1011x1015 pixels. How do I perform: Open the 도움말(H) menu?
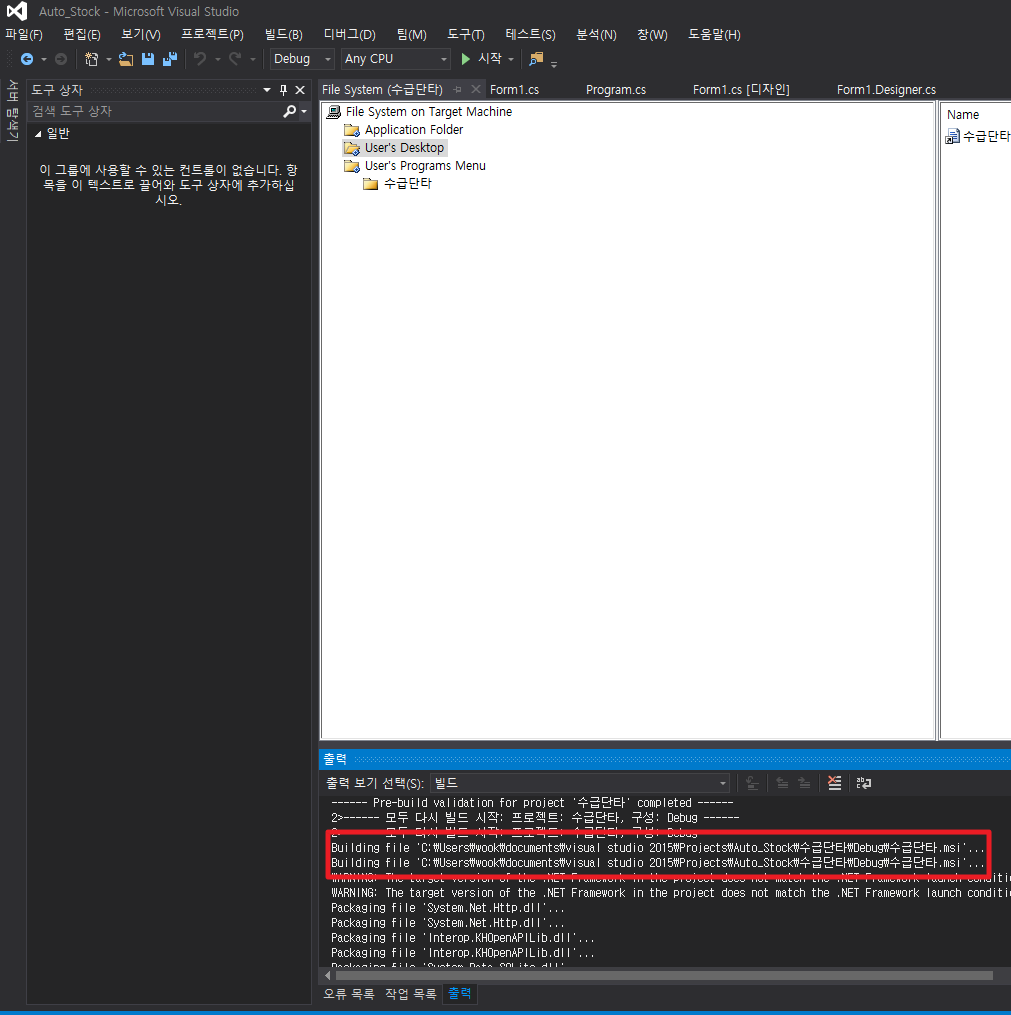click(714, 35)
